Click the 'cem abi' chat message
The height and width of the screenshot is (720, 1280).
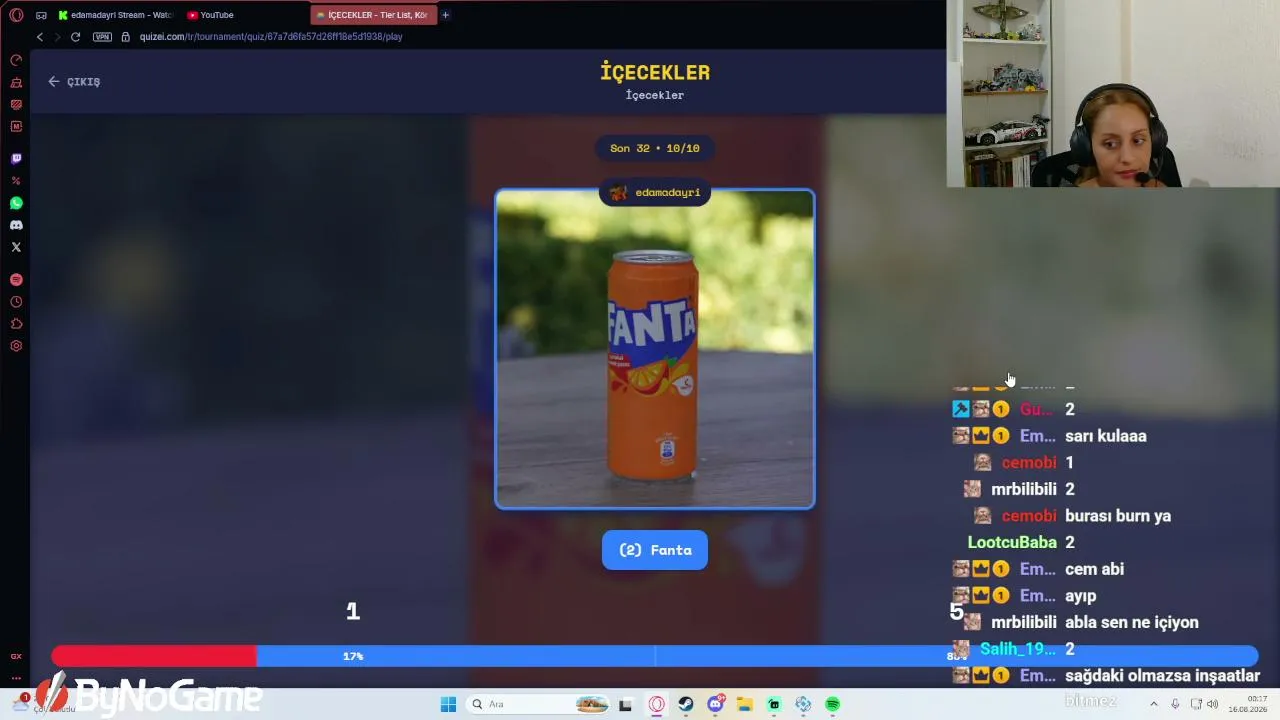pyautogui.click(x=1095, y=569)
